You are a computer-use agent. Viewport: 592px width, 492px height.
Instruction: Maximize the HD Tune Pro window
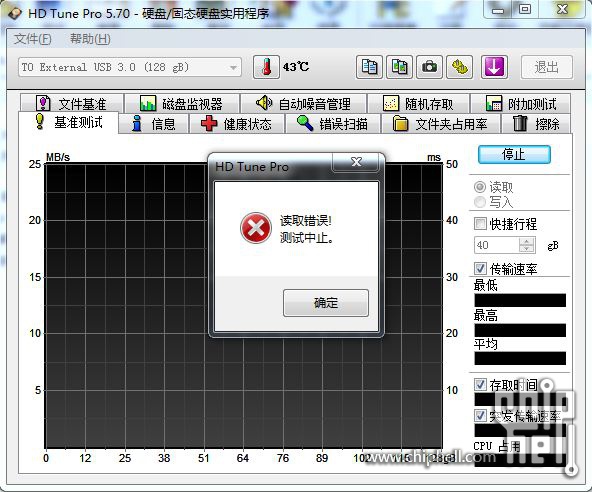coord(525,9)
